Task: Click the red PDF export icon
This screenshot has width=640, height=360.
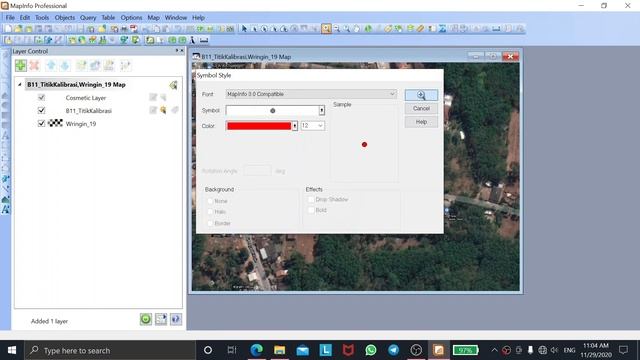Action: [133, 29]
